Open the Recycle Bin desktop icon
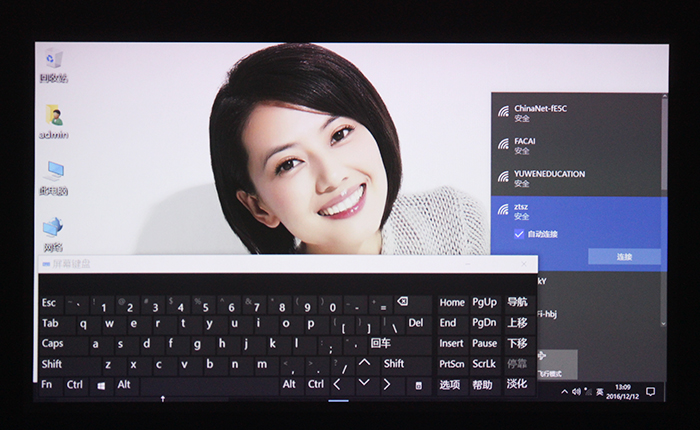700x430 pixels. 53,62
